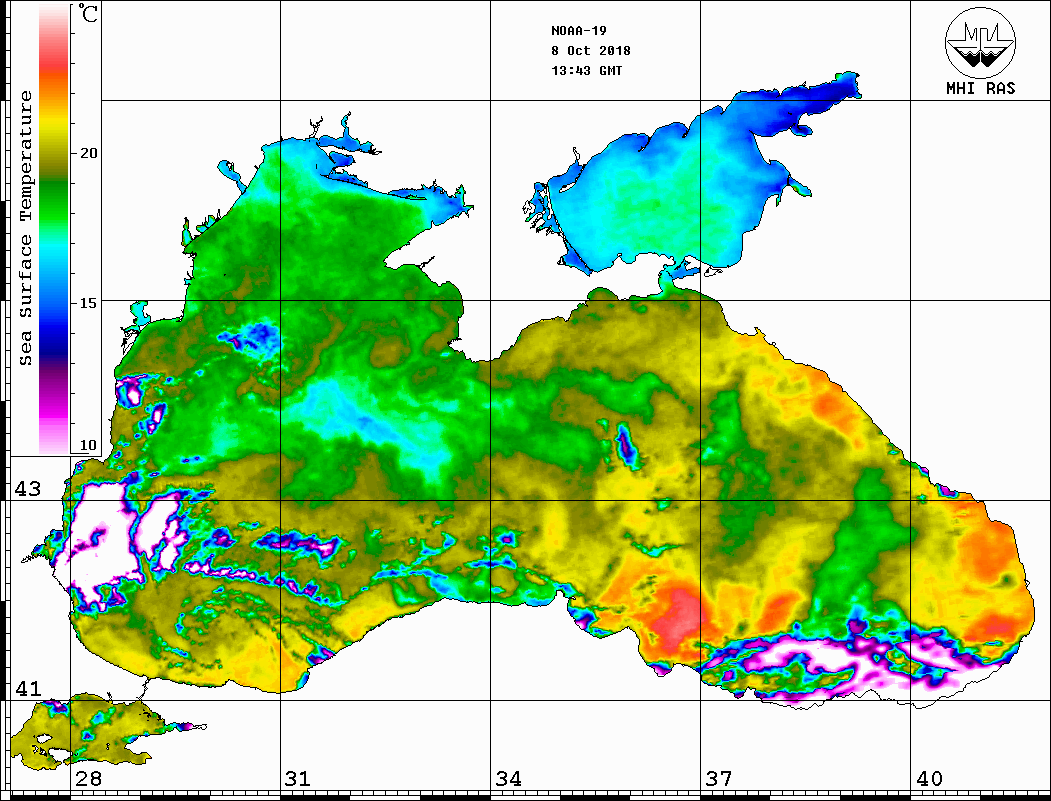Click the '10' tick on temperature scale

point(88,445)
